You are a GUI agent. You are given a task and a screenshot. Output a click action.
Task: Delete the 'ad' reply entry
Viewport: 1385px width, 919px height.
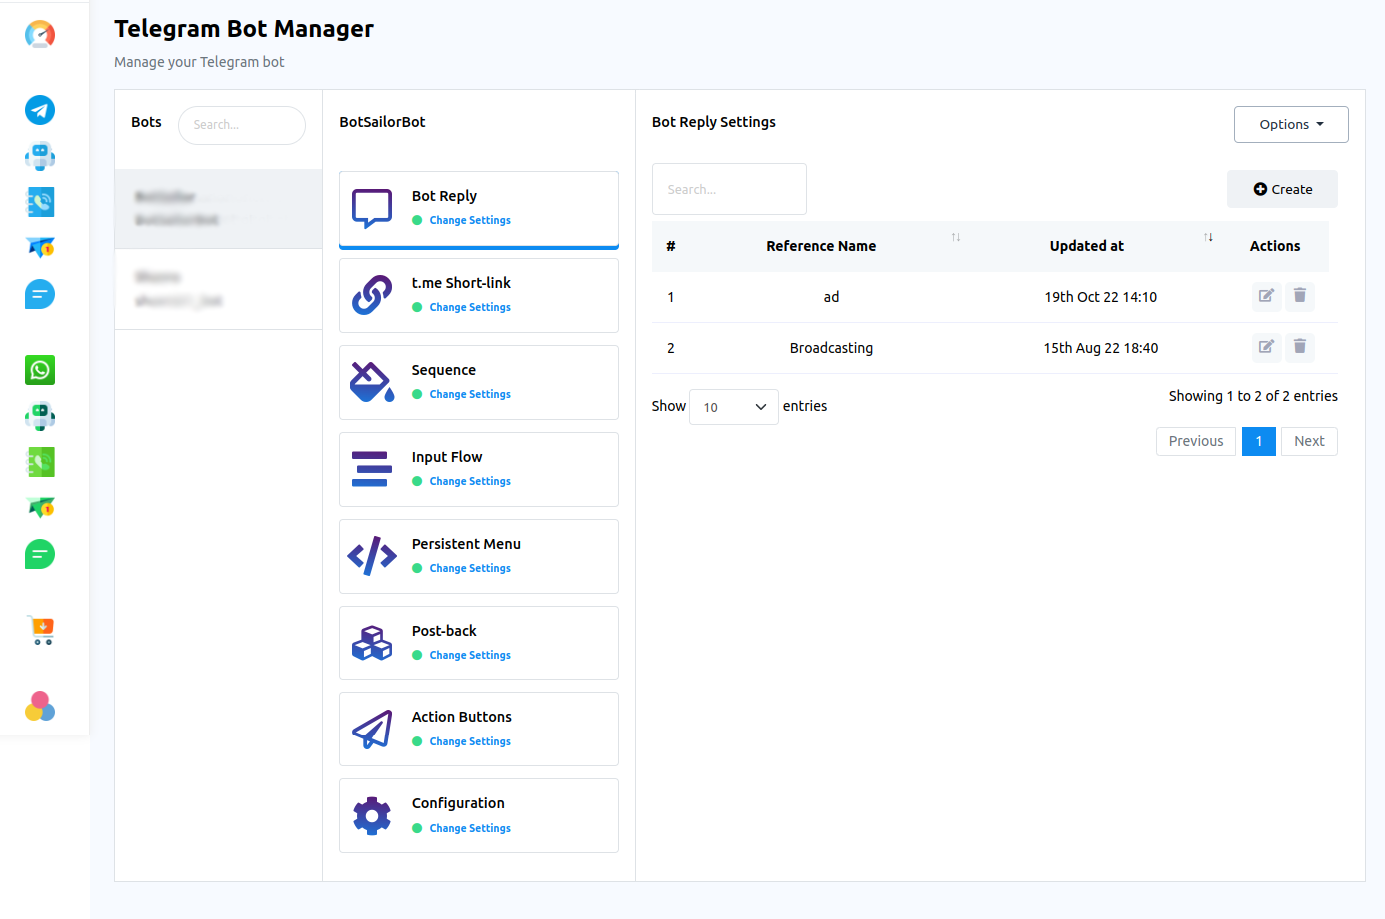1300,296
